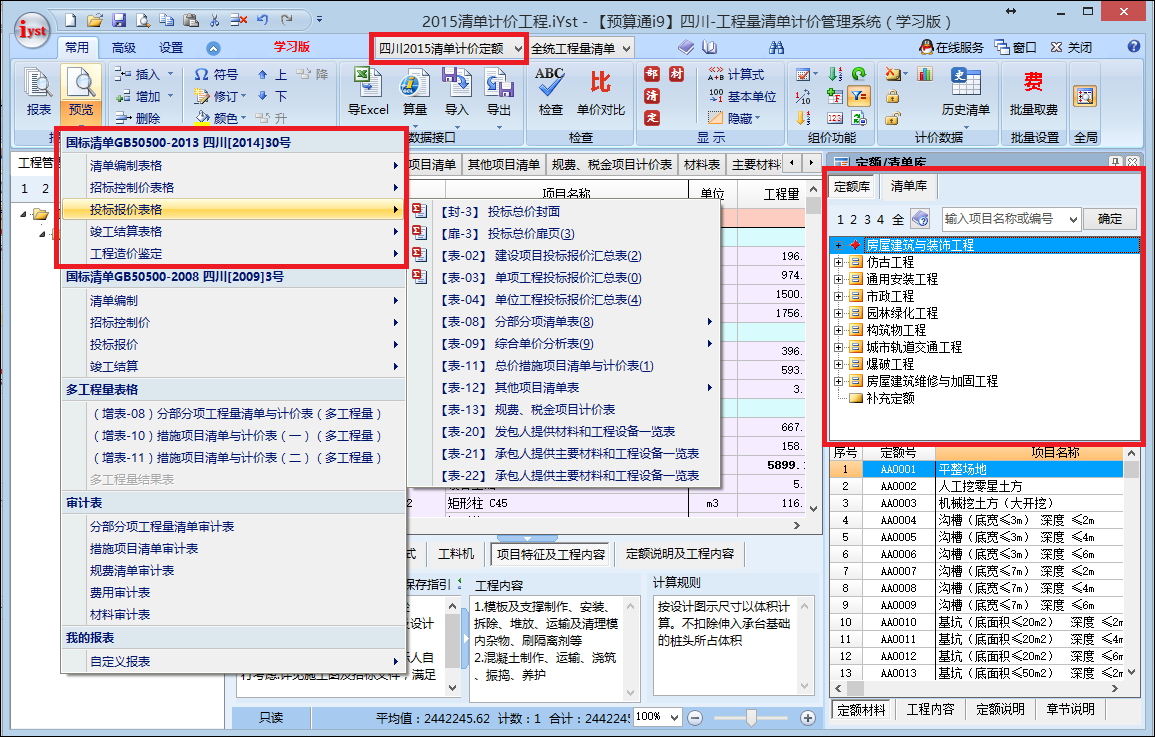Click the quota library help book icon

pyautogui.click(x=920, y=219)
